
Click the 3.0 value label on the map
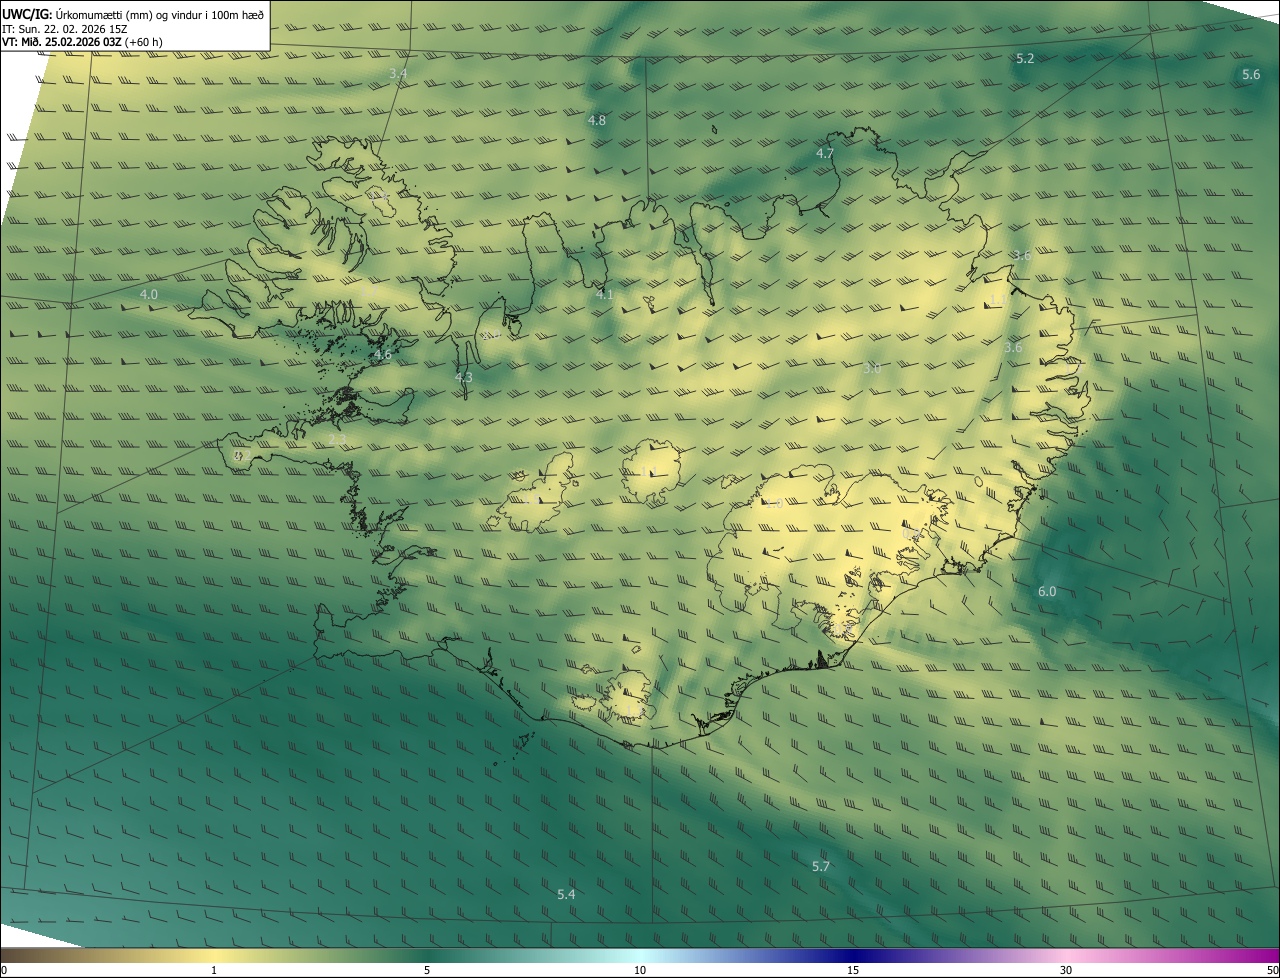pos(872,368)
